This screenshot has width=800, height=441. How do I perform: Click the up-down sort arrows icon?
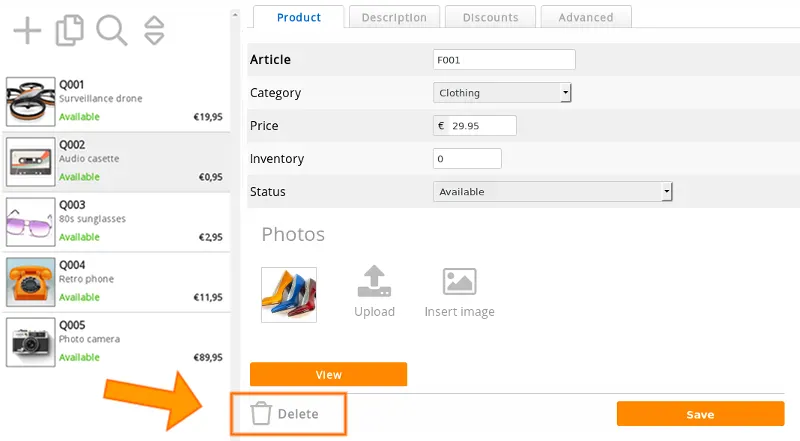(154, 31)
